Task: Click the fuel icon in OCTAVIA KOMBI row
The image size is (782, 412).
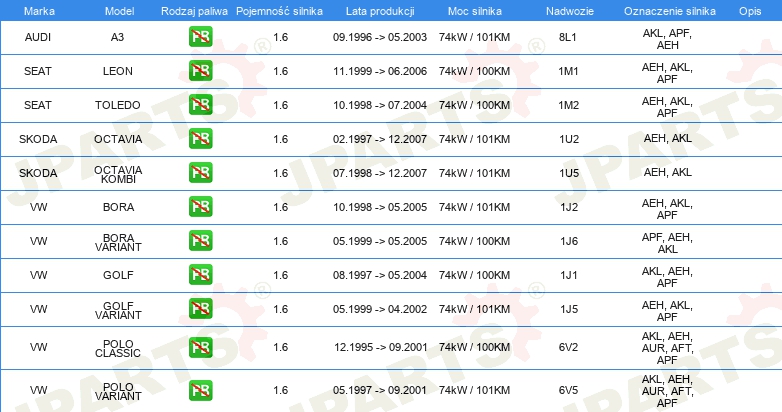Action: (200, 173)
